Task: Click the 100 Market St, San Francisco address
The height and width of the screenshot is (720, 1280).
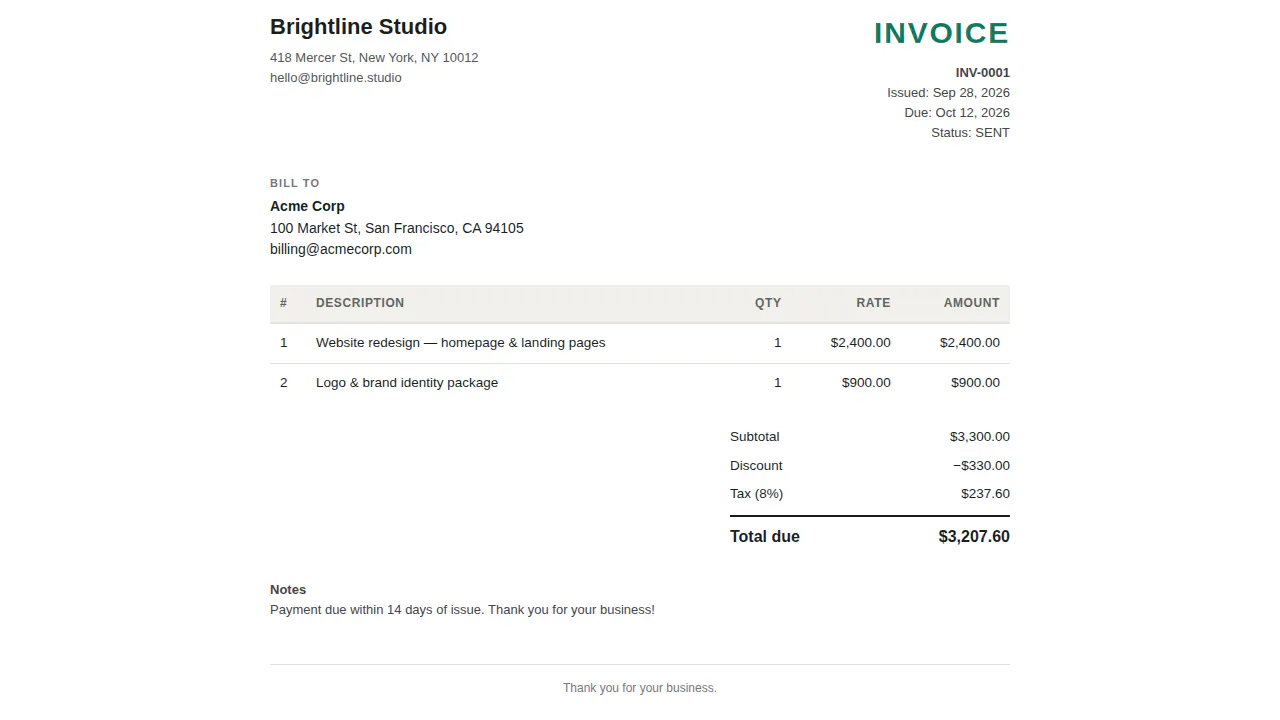Action: tap(397, 228)
